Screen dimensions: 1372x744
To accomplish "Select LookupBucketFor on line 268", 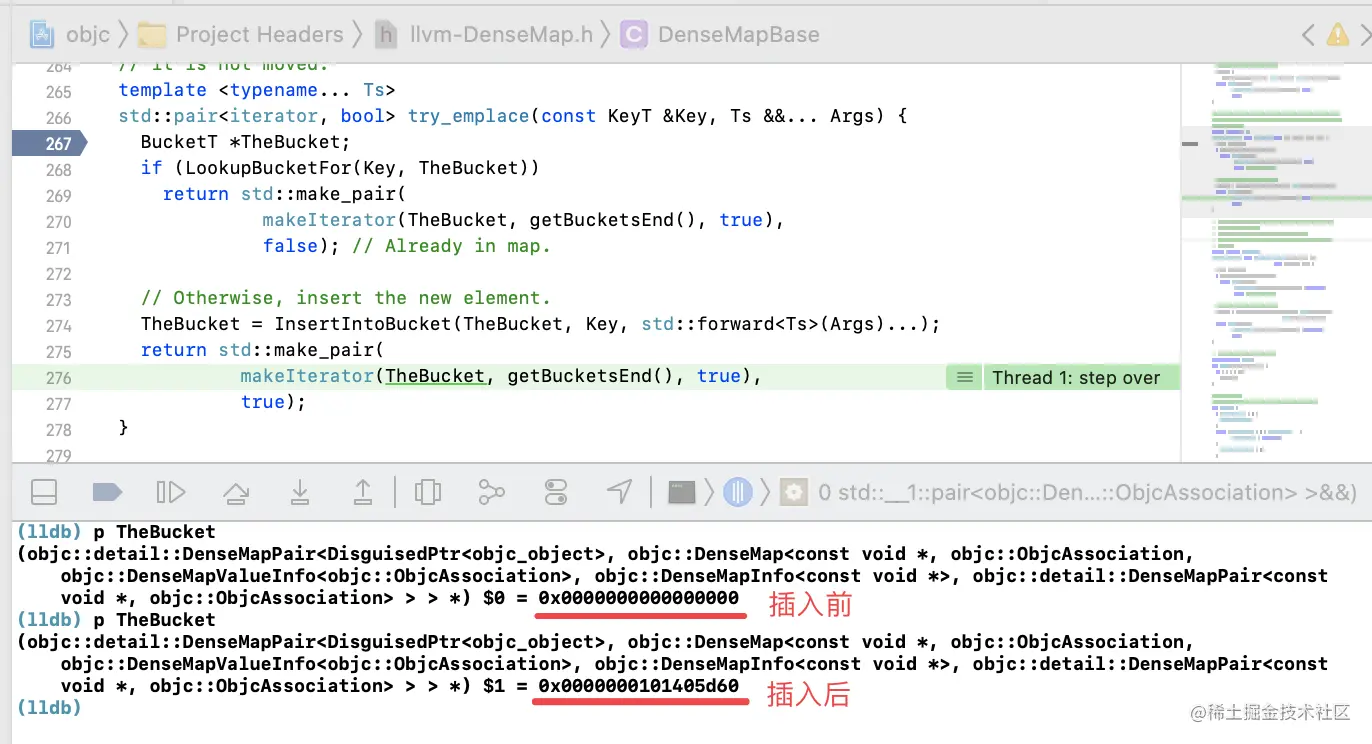I will tap(269, 168).
